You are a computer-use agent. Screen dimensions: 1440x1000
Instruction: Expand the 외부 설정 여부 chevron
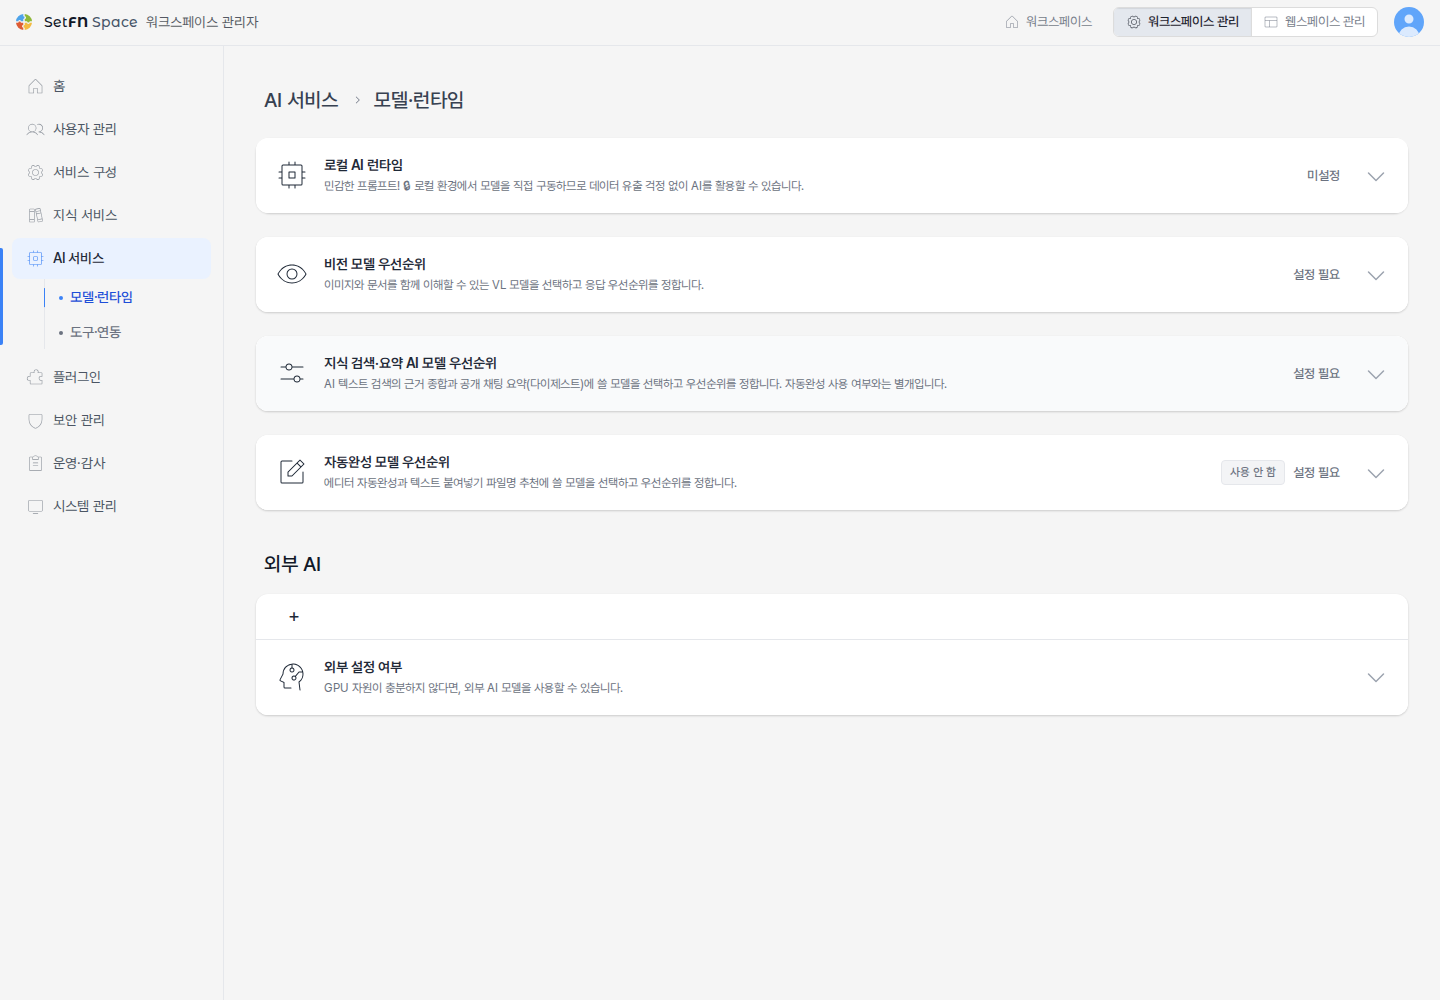tap(1376, 677)
